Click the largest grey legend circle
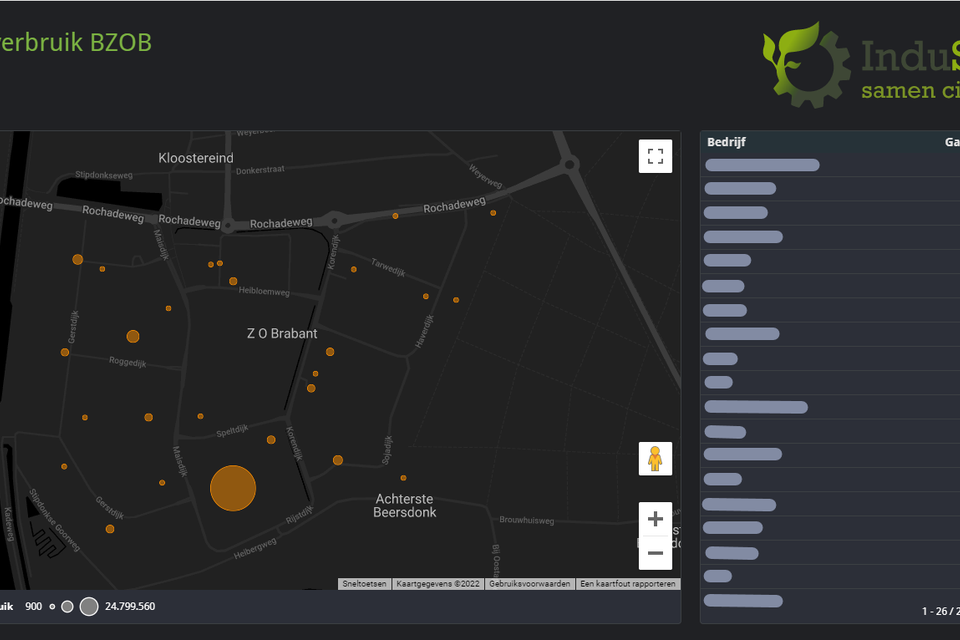Image resolution: width=960 pixels, height=640 pixels. click(x=89, y=606)
